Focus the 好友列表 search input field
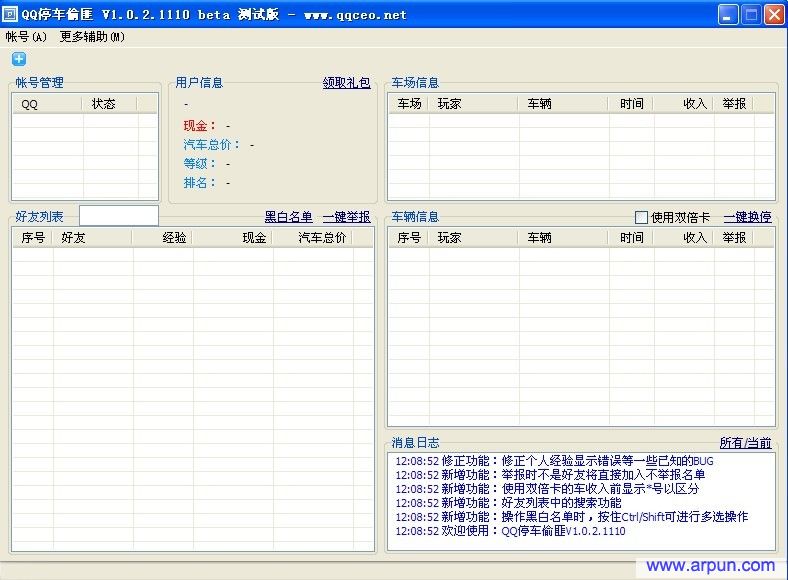 click(119, 216)
